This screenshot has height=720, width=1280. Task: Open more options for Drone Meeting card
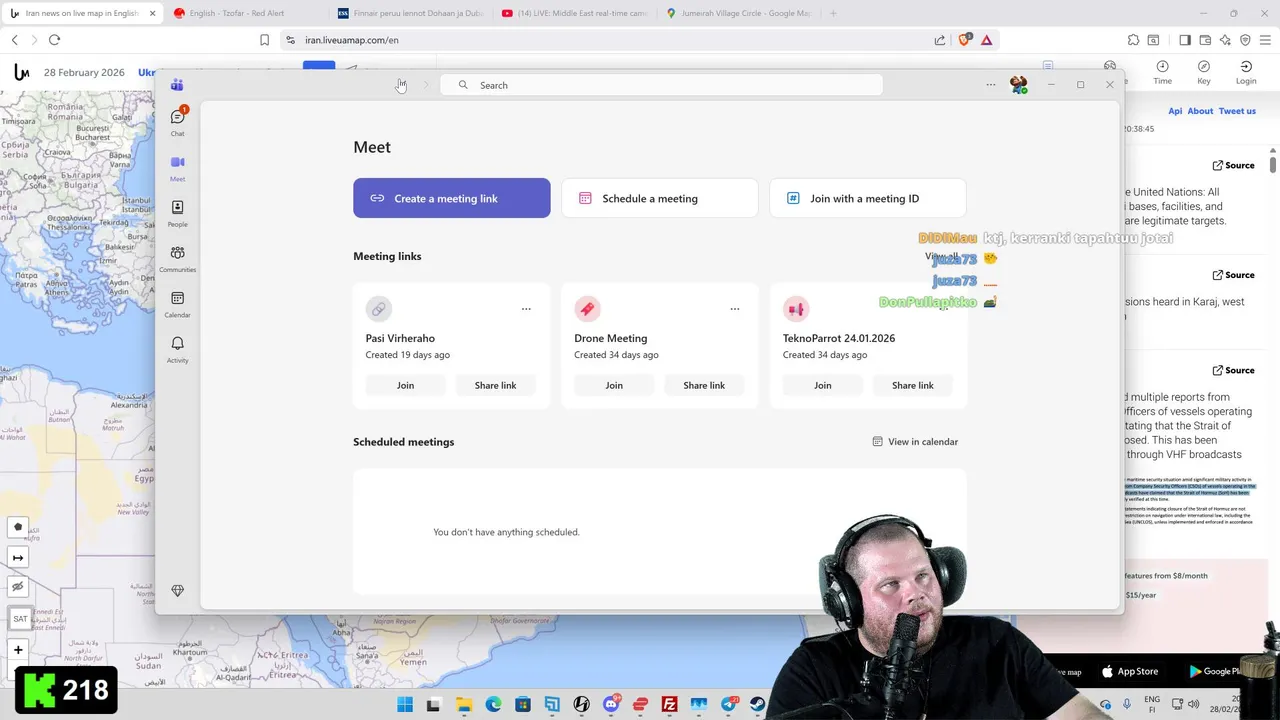pos(735,309)
